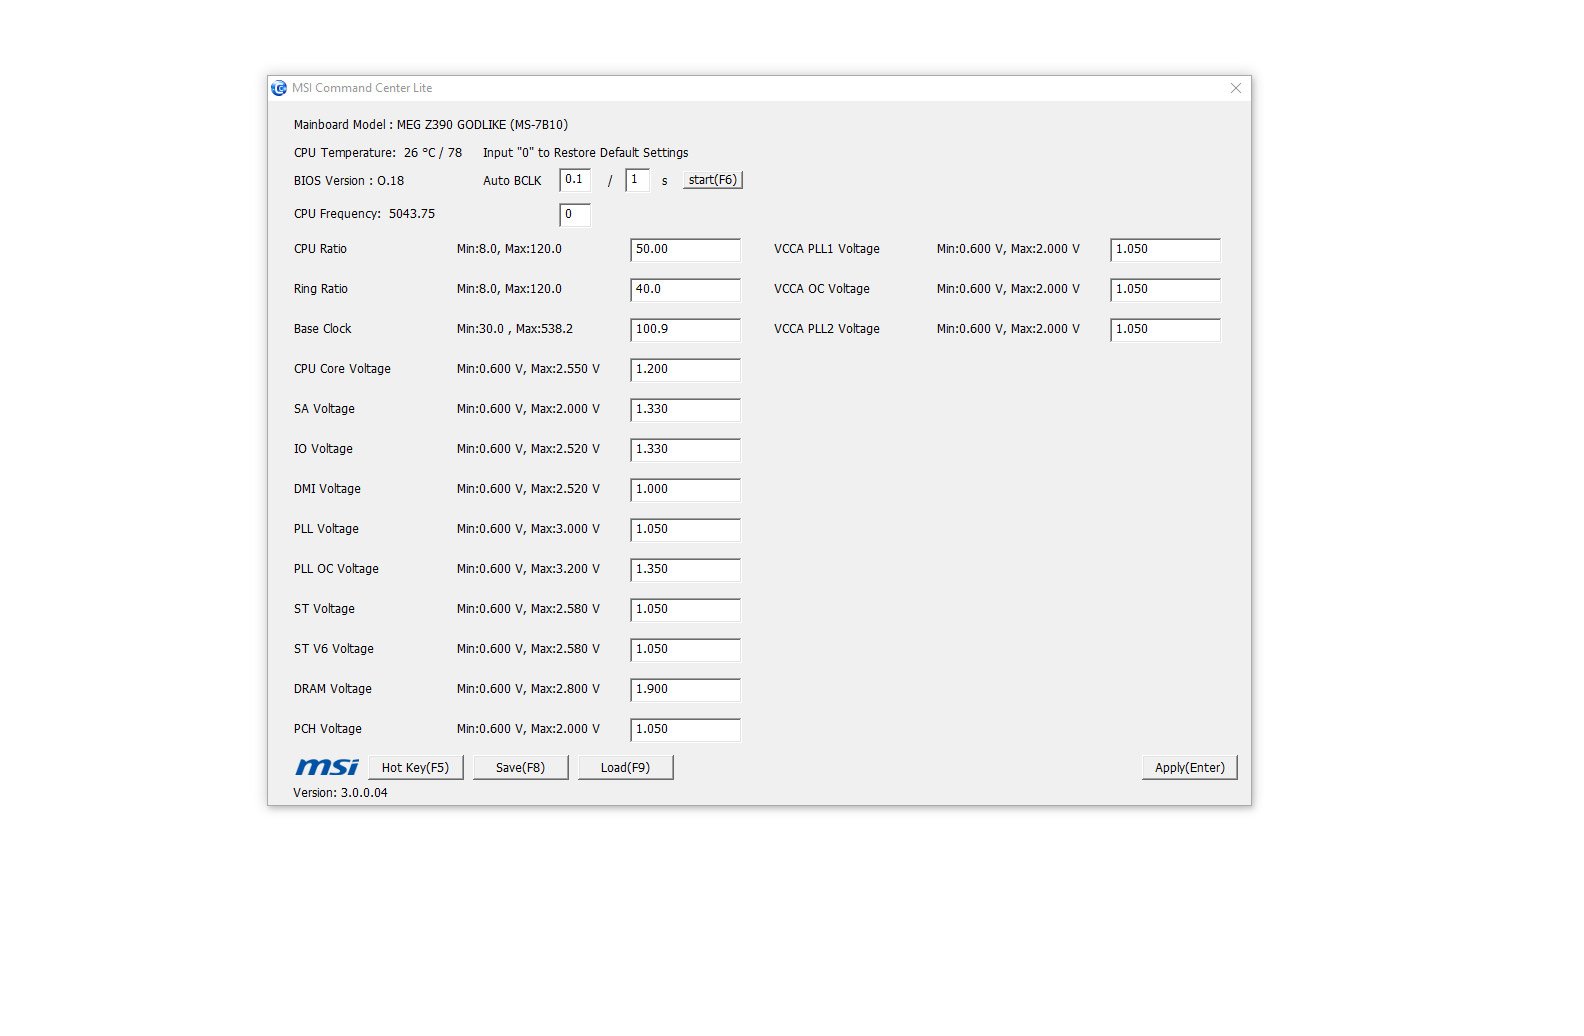Click the BIOS Version : 0.18 text
The image size is (1584, 1036).
point(349,181)
